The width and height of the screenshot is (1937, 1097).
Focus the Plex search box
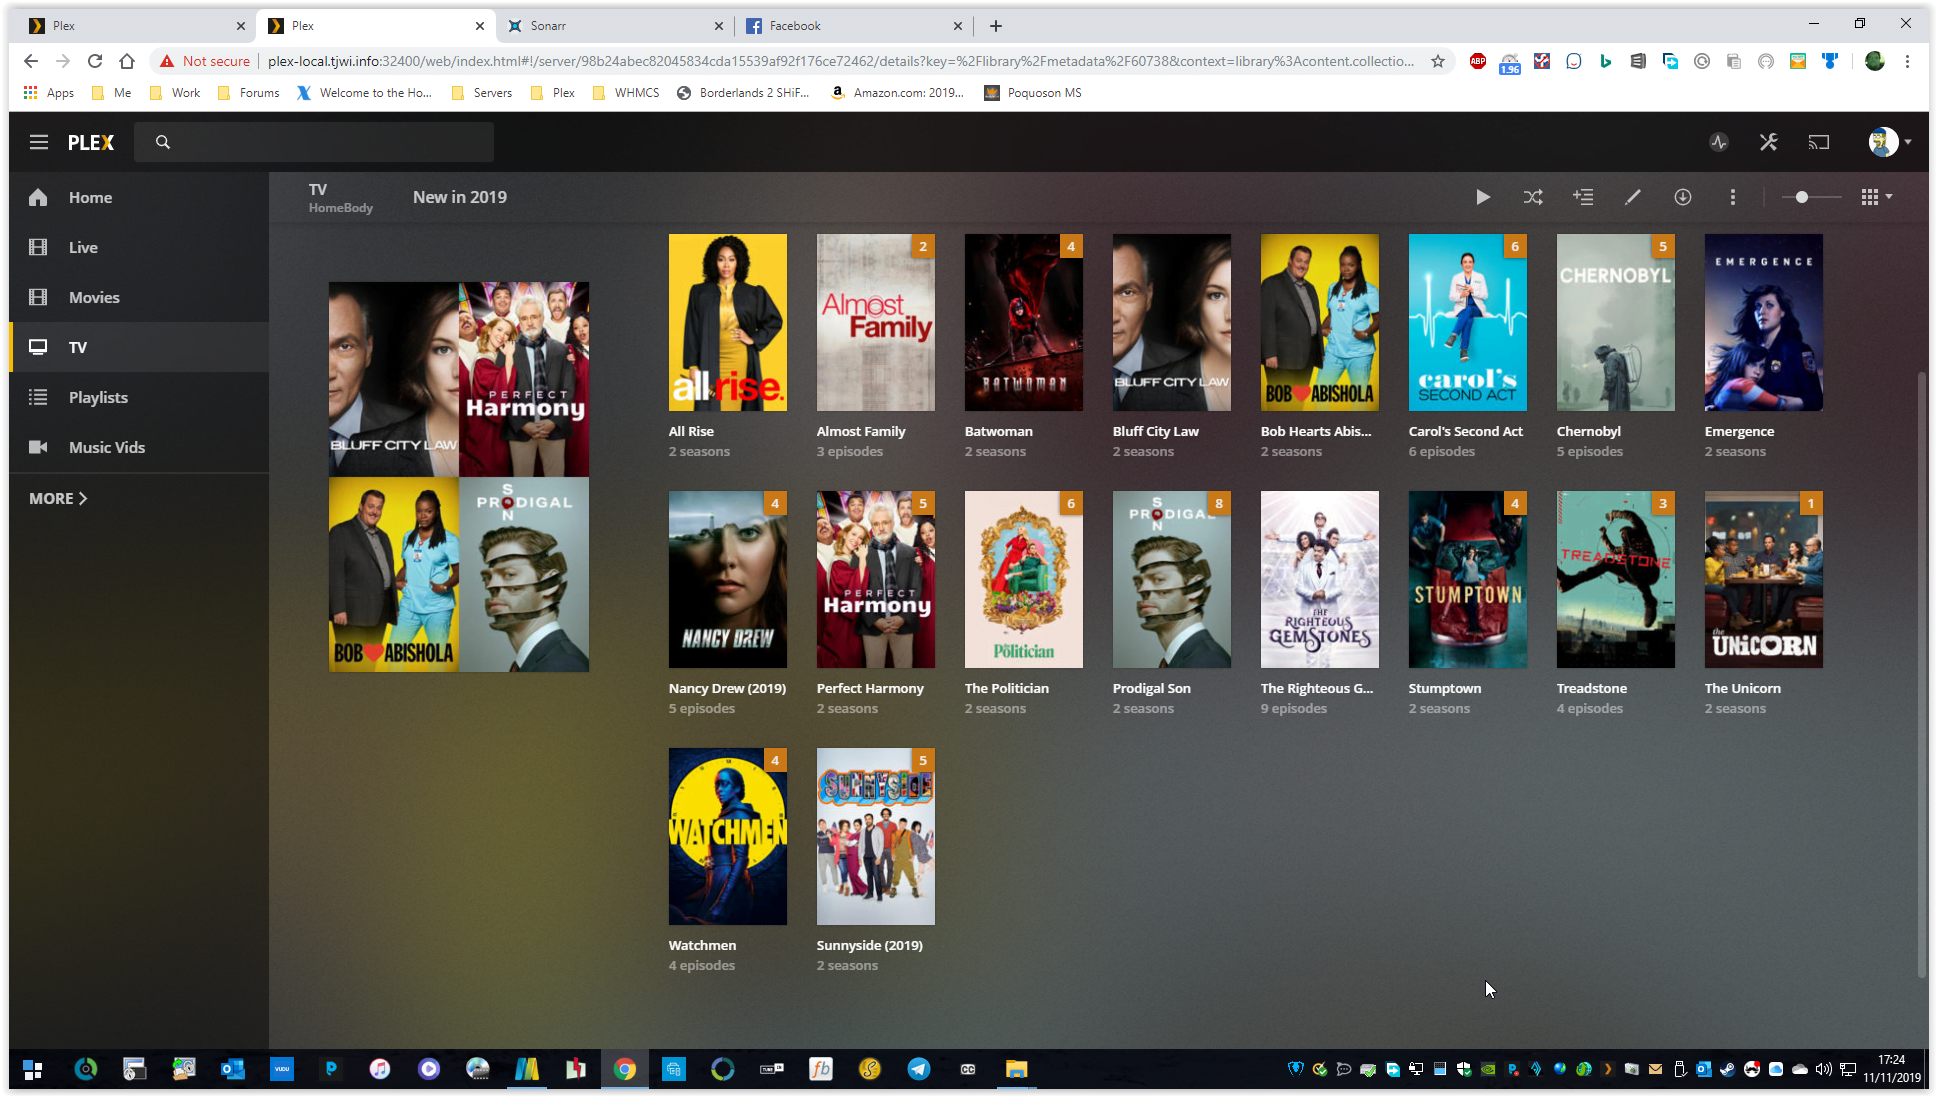tap(314, 142)
